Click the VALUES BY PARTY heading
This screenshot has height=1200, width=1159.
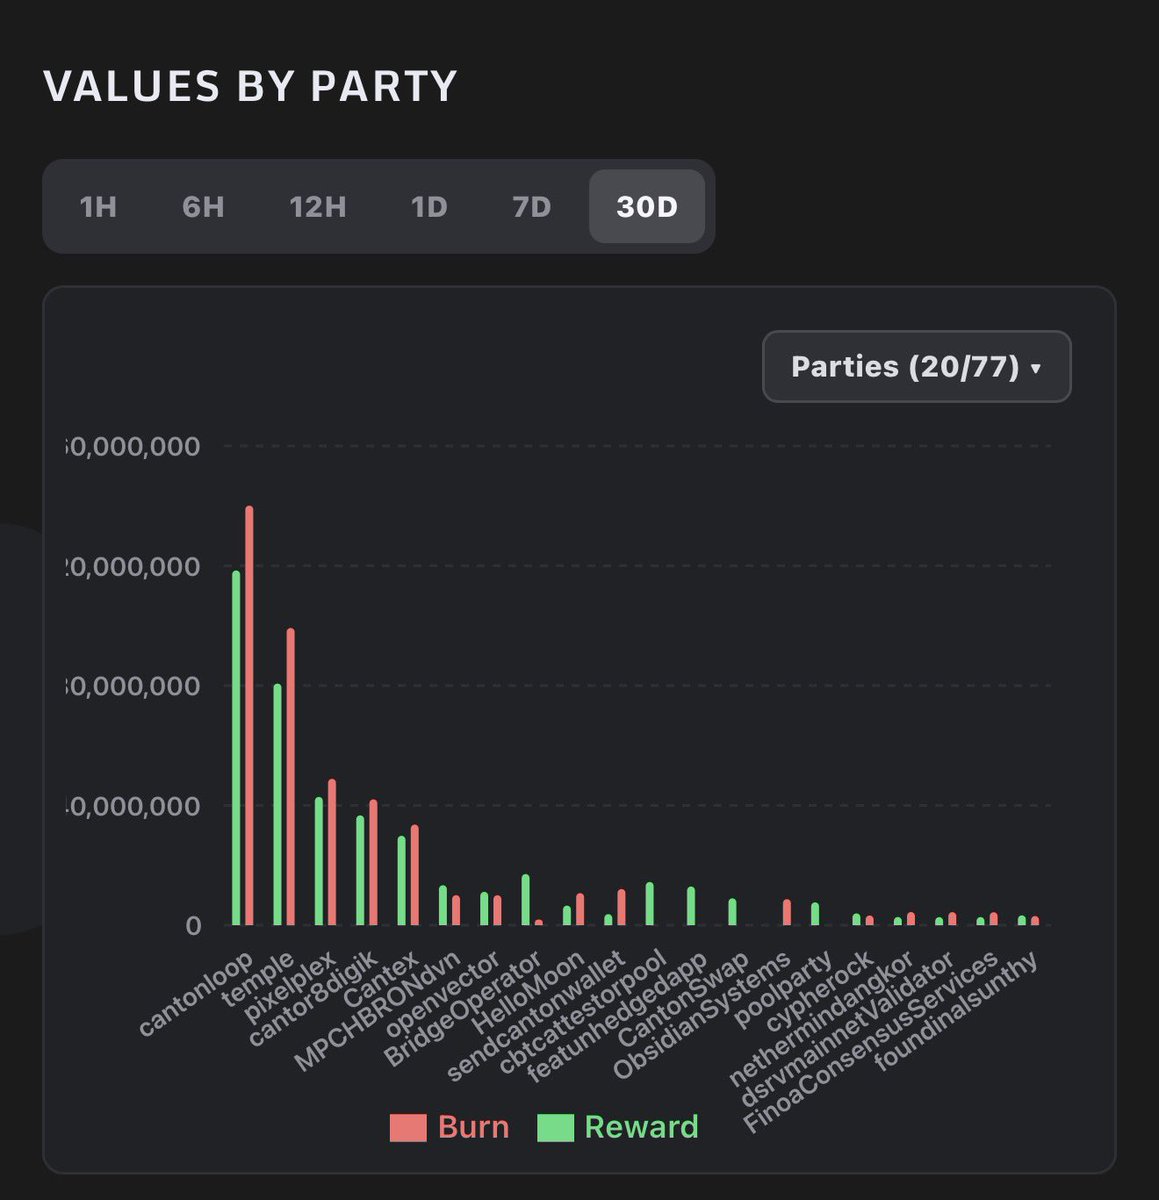[250, 86]
